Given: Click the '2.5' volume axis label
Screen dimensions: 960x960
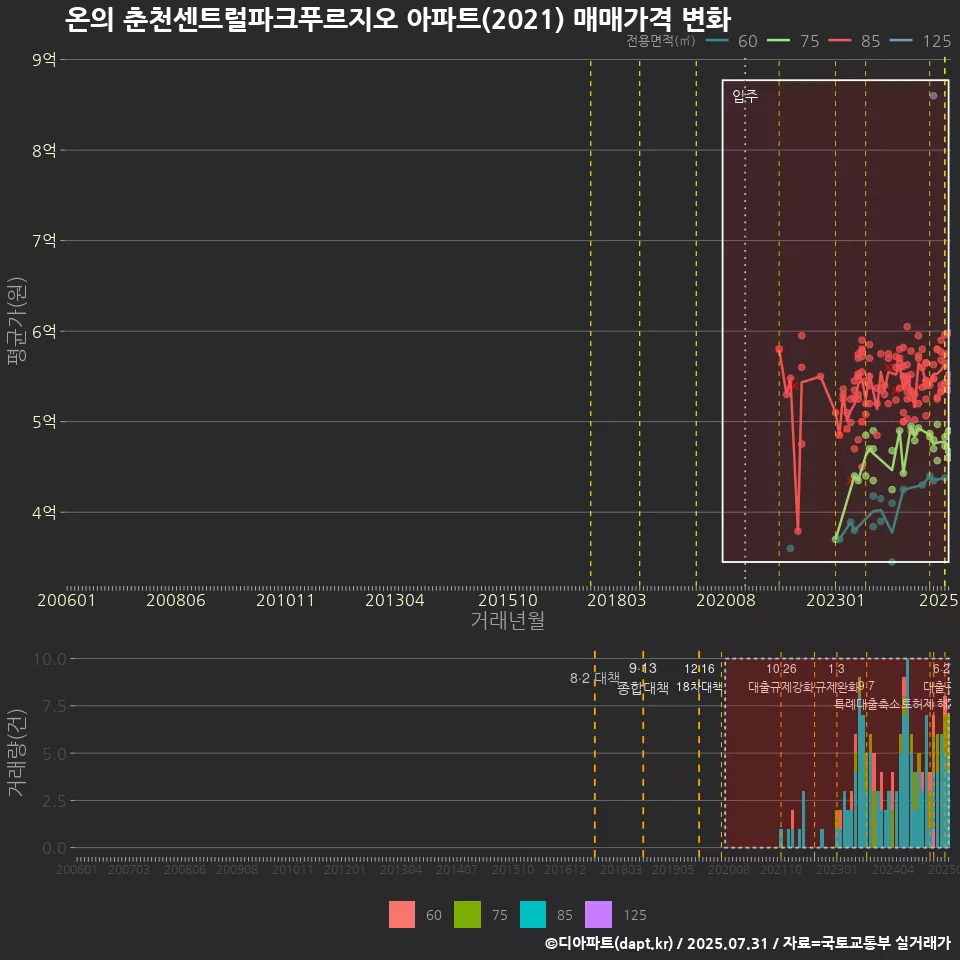Looking at the screenshot, I should coord(54,801).
